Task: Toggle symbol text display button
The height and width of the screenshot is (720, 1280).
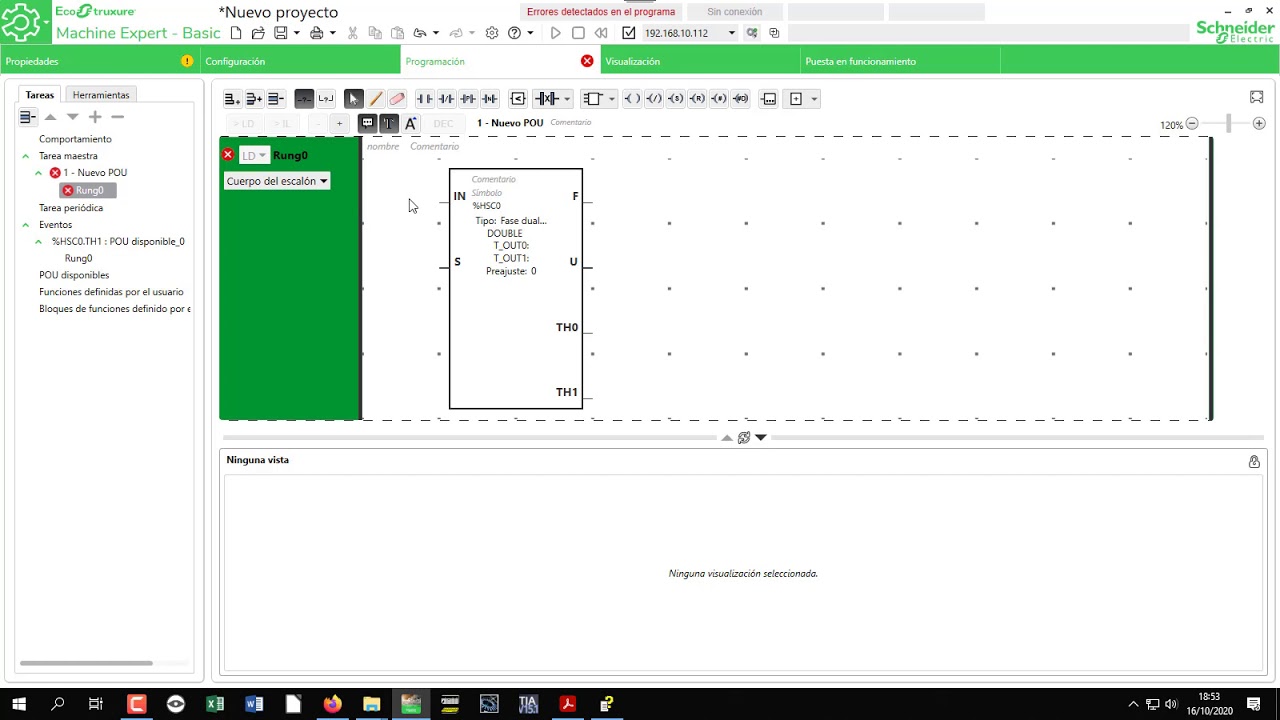Action: tap(389, 123)
